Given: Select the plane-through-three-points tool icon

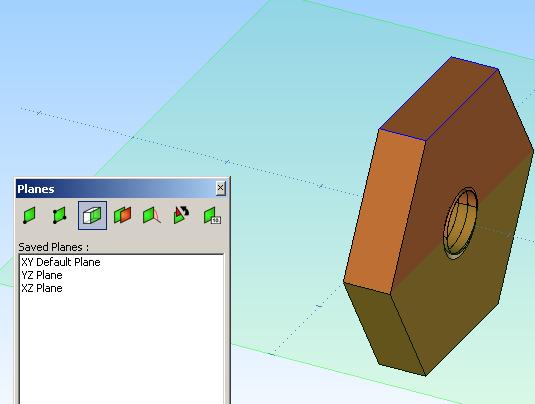Looking at the screenshot, I should point(59,215).
